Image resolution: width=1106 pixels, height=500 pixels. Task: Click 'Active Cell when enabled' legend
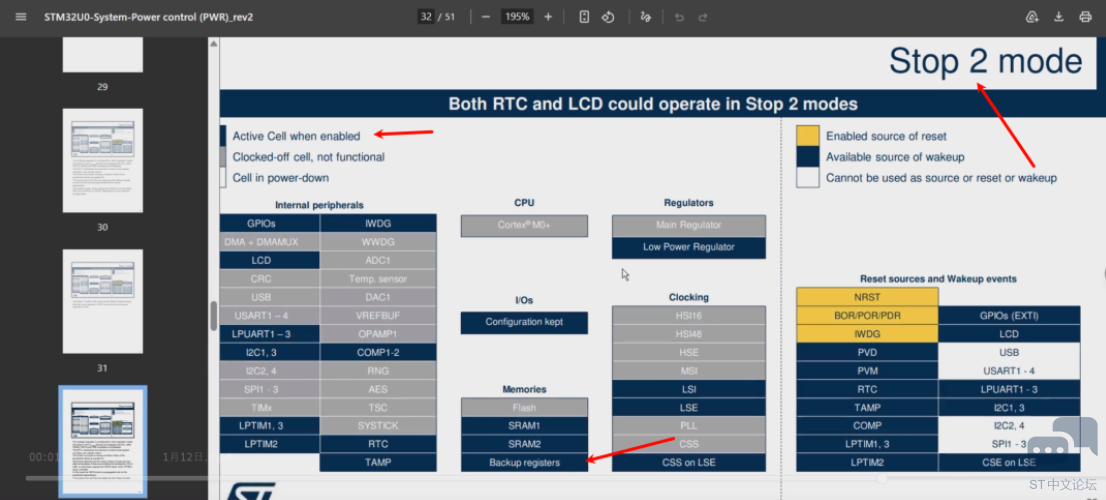tap(296, 136)
